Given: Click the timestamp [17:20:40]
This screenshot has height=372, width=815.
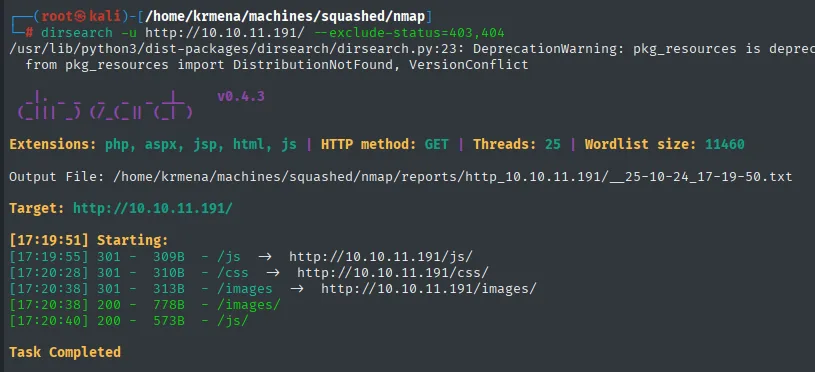Looking at the screenshot, I should coord(49,321).
